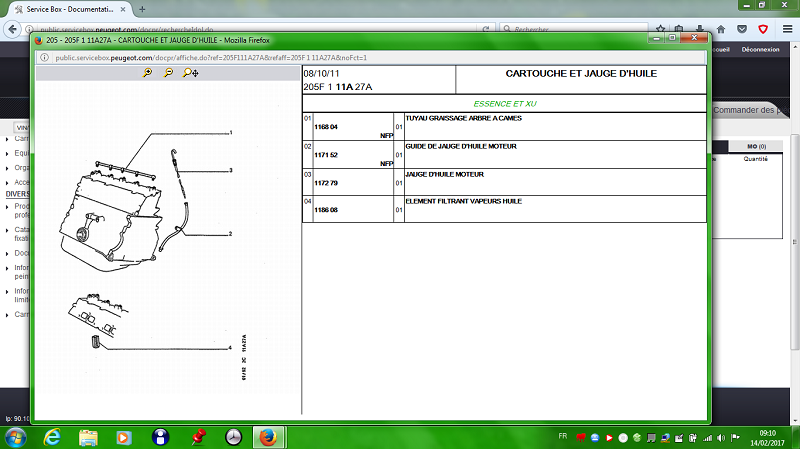
Task: Open Pocket icon in Firefox toolbar
Action: click(x=742, y=29)
